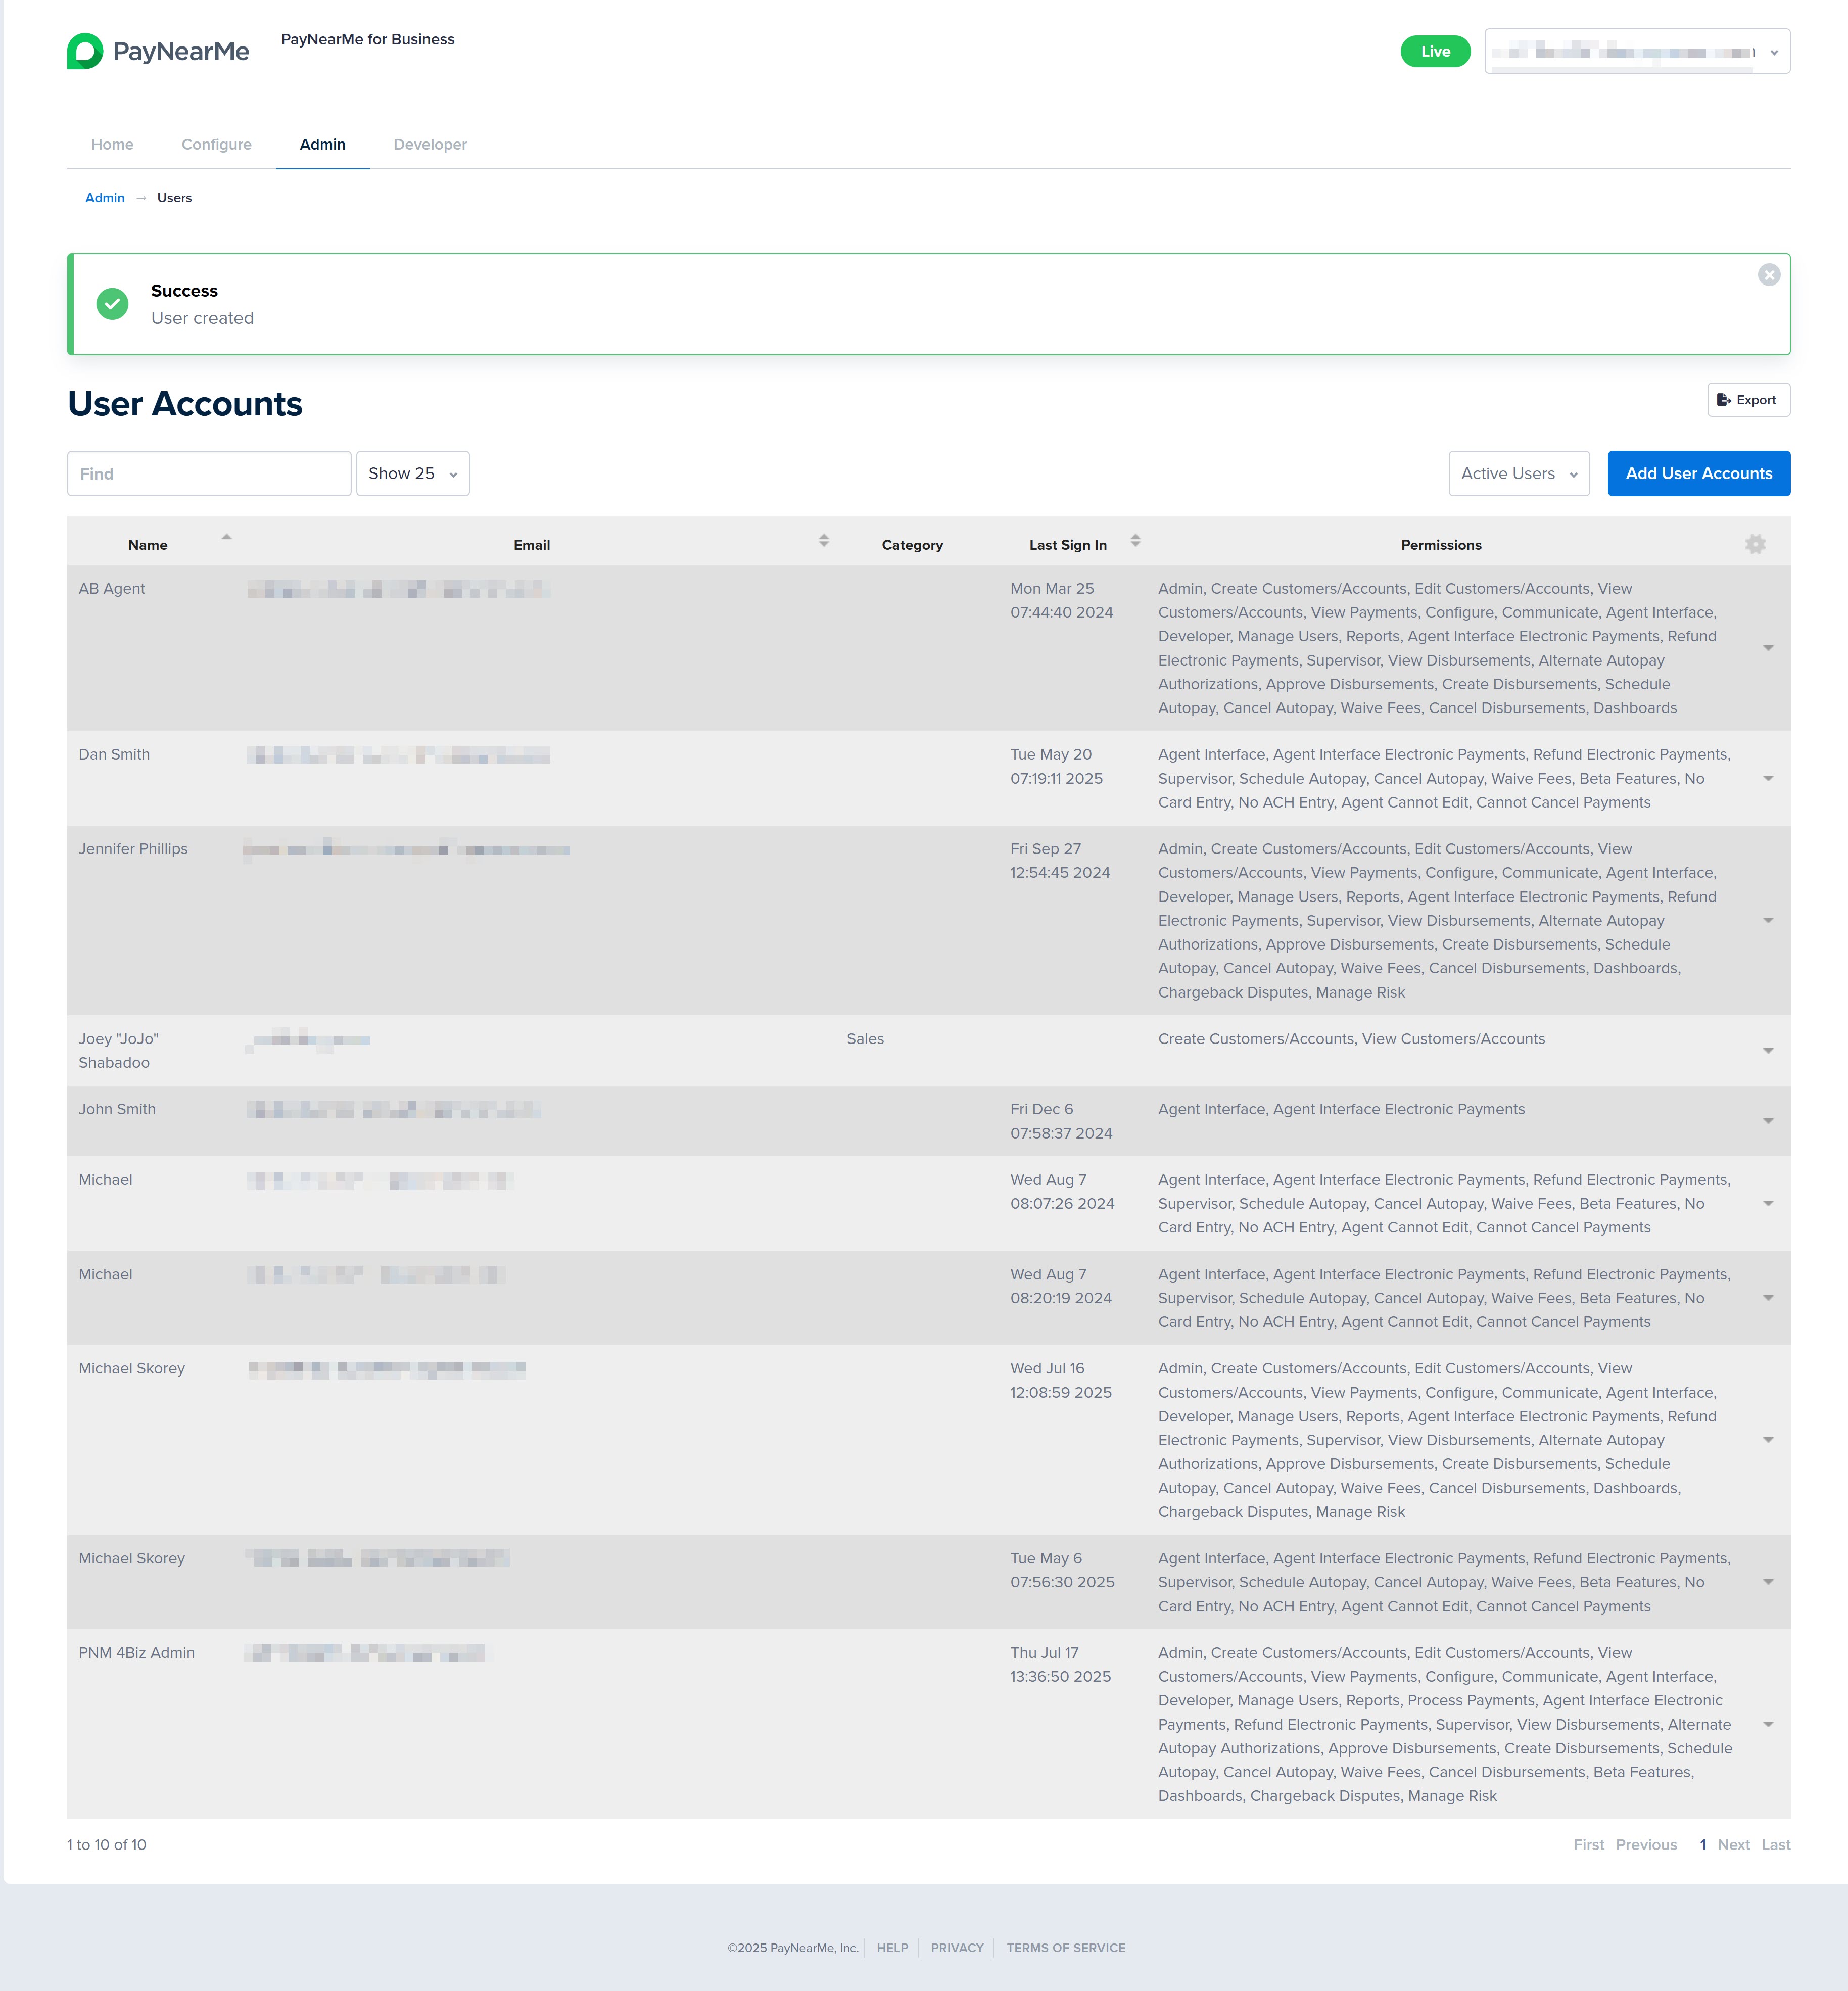Export the user accounts list
1848x1991 pixels.
click(1748, 400)
